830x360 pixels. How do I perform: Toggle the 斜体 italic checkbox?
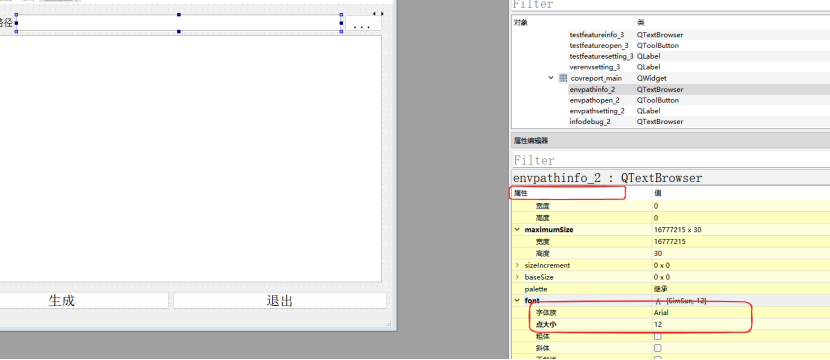[x=657, y=348]
